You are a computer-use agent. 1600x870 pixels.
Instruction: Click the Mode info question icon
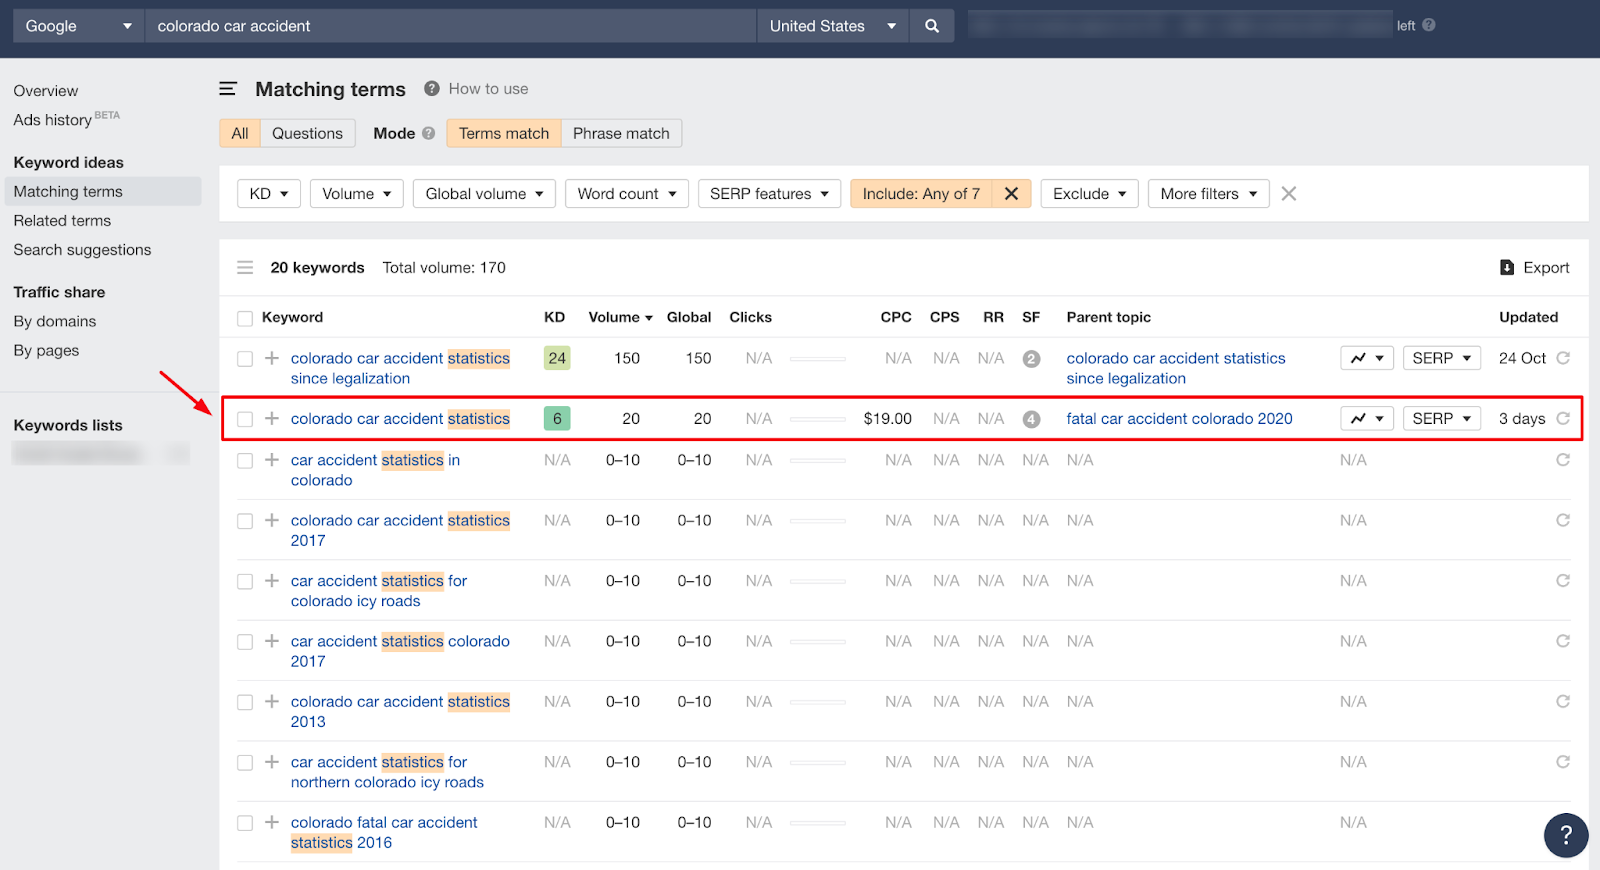click(429, 133)
